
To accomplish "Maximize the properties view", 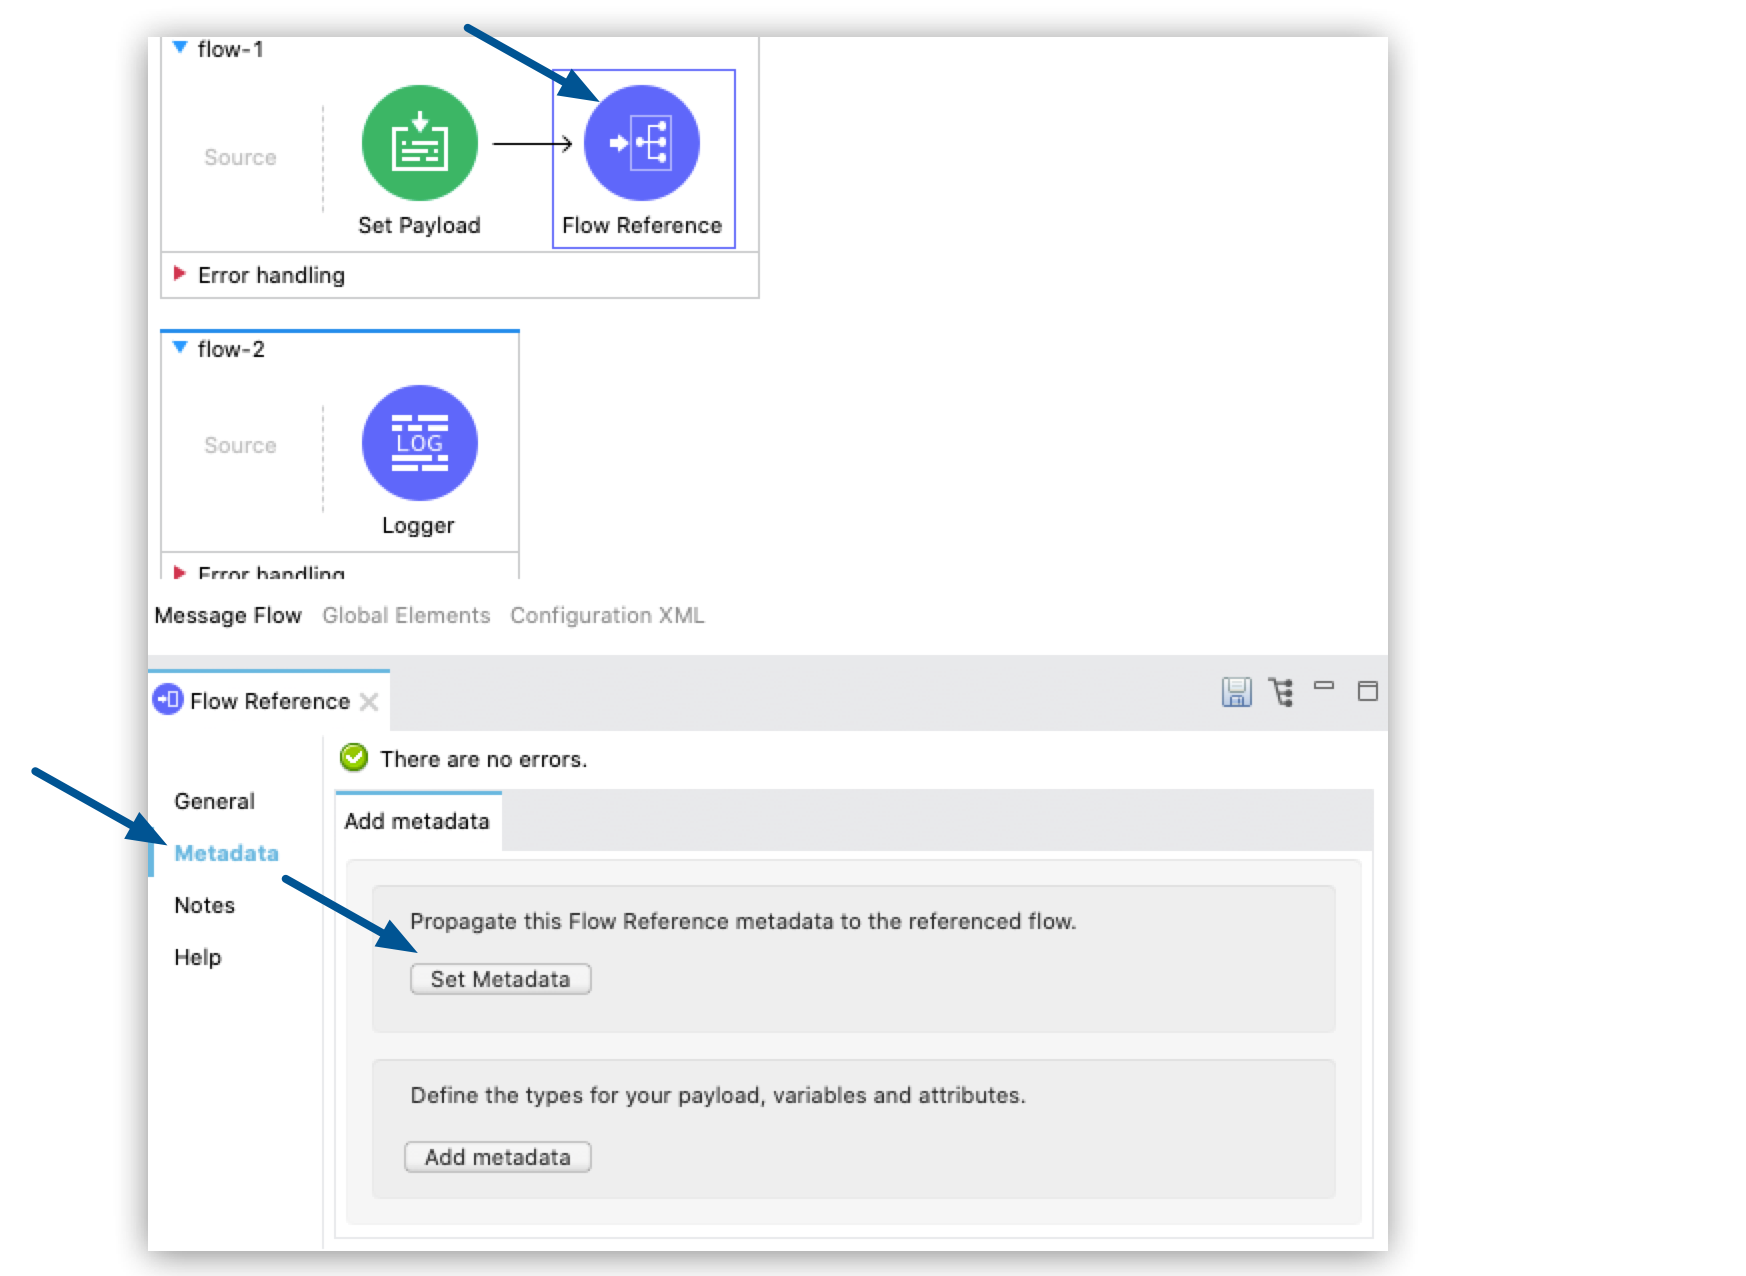I will click(1368, 691).
